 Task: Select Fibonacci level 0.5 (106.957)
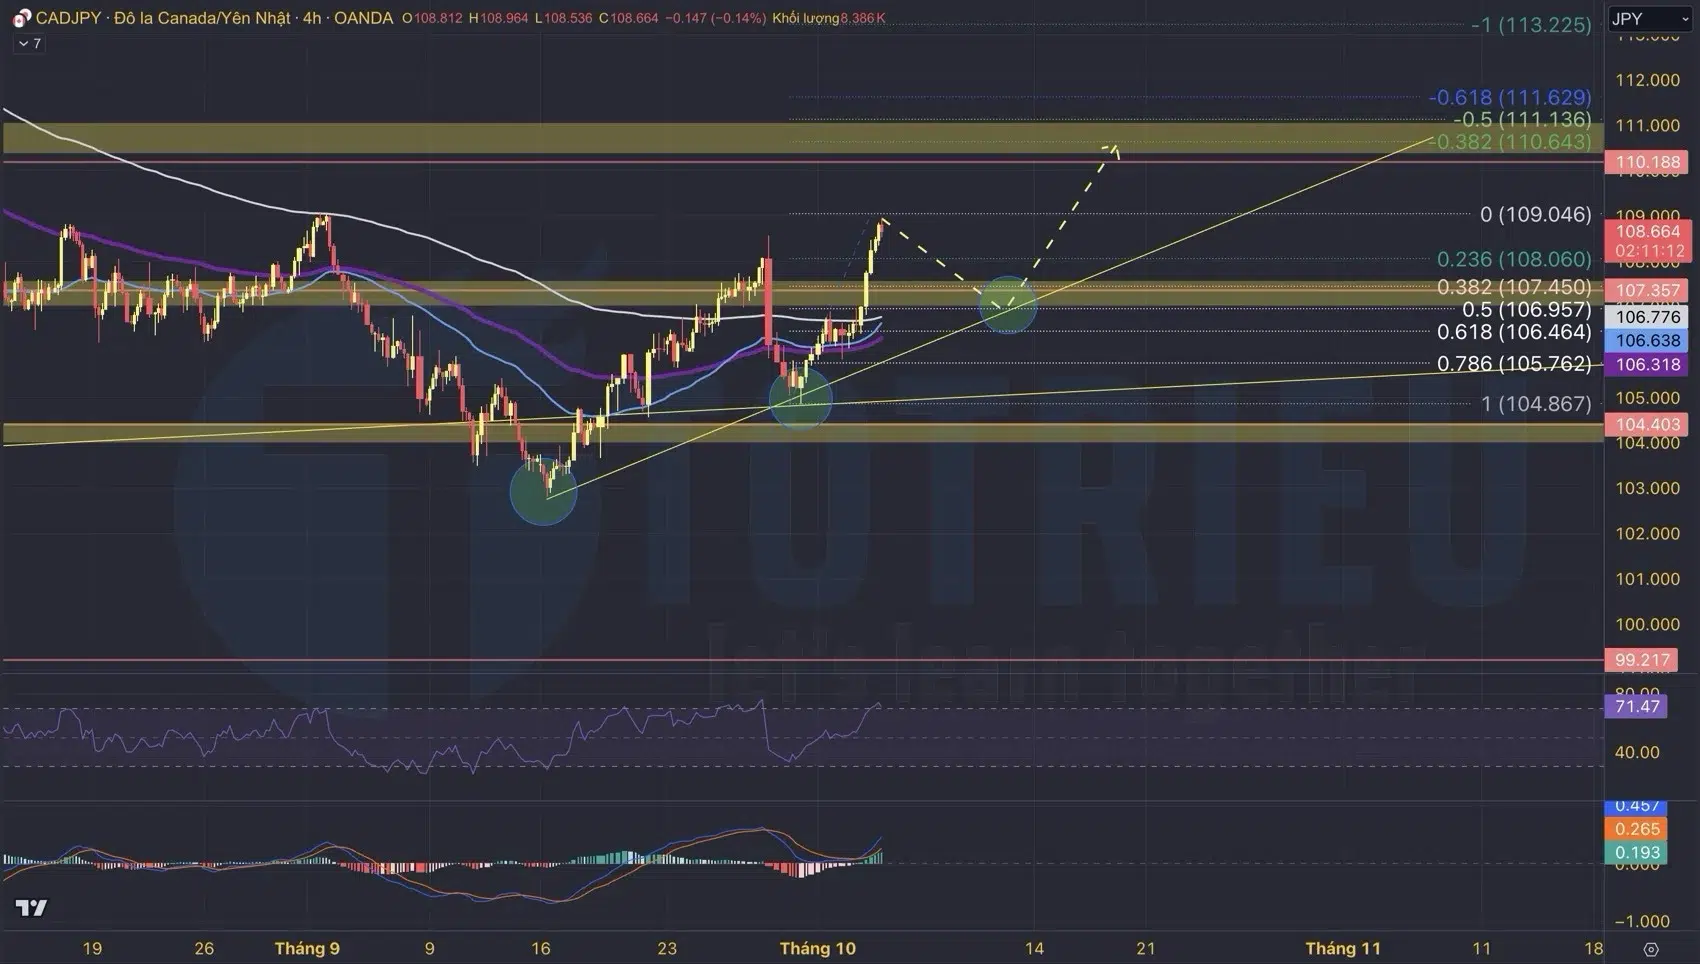pos(1527,309)
